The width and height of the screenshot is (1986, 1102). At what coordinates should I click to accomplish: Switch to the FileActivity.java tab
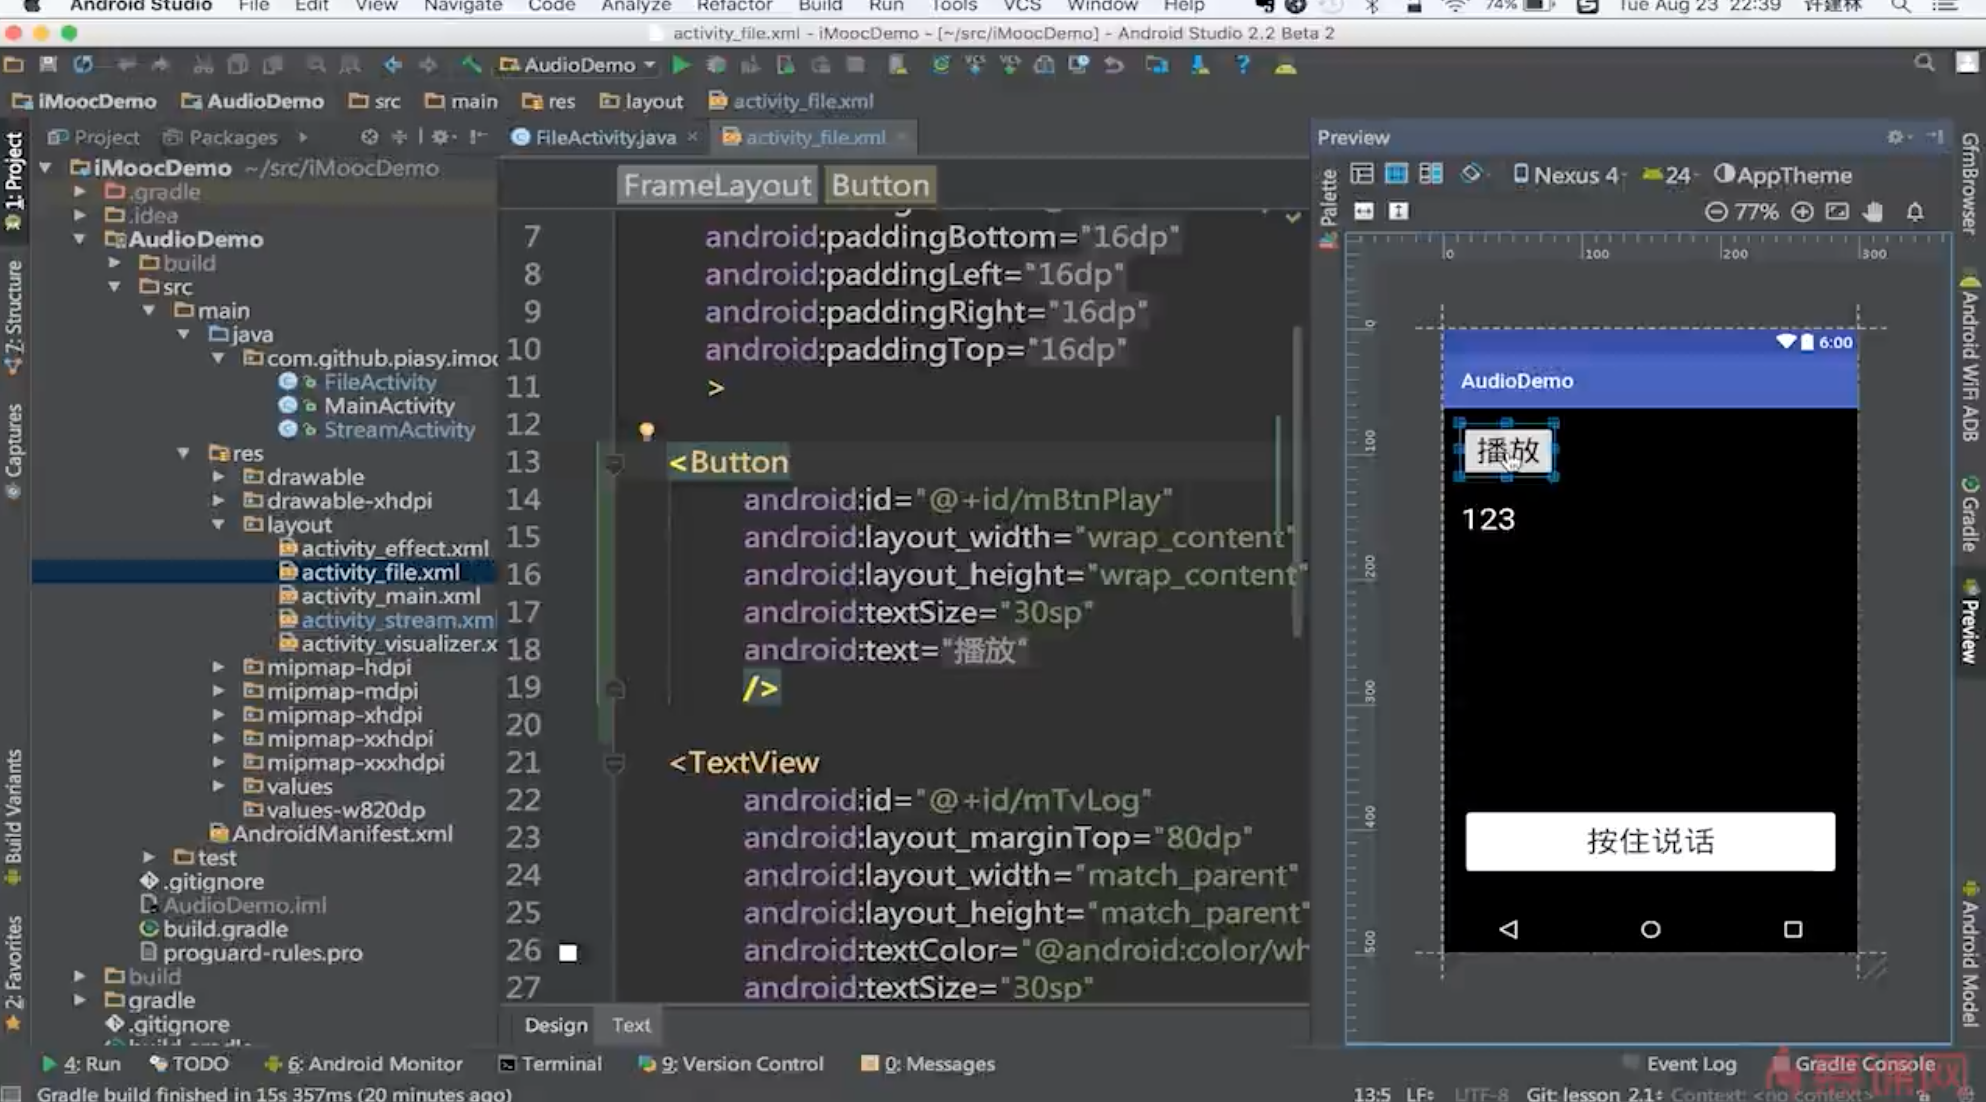pyautogui.click(x=605, y=137)
